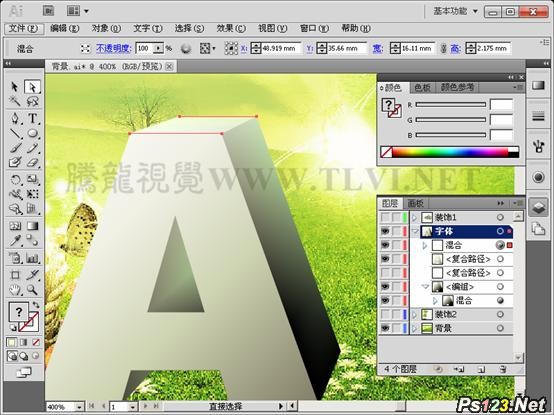Select the Zoom magnifier tool
Image resolution: width=554 pixels, height=415 pixels.
[32, 290]
